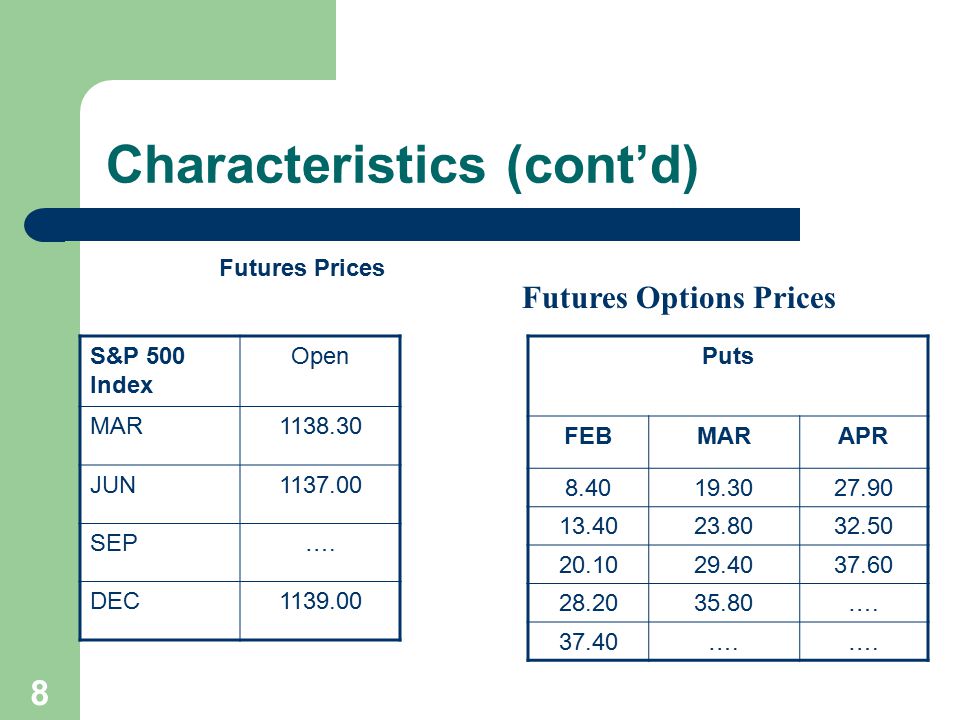
Task: Click the DEC row label
Action: pyautogui.click(x=115, y=601)
